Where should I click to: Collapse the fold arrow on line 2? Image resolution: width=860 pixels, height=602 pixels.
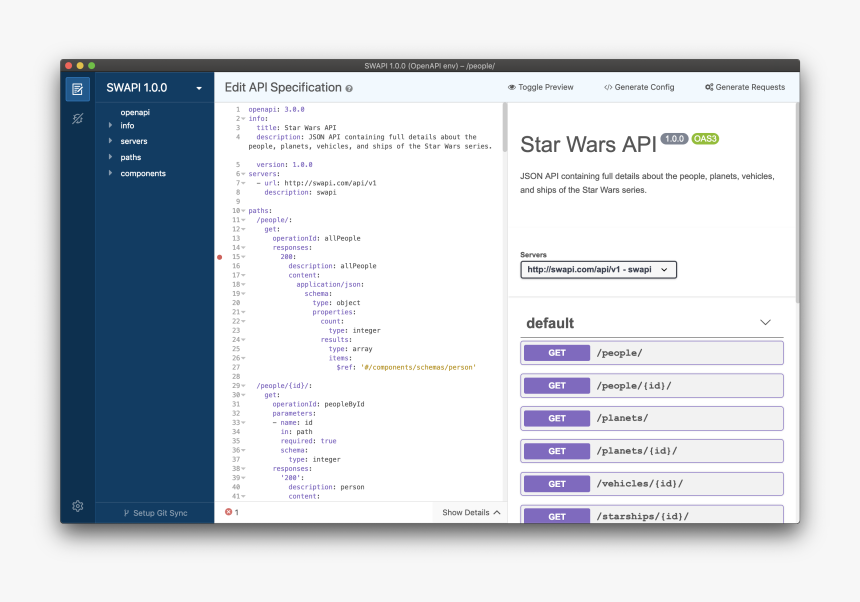pos(244,119)
